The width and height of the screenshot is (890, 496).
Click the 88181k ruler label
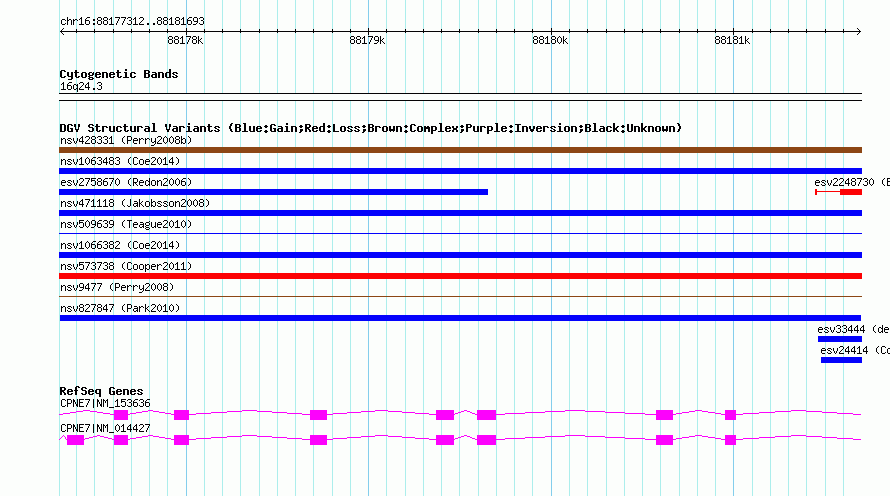coord(732,40)
